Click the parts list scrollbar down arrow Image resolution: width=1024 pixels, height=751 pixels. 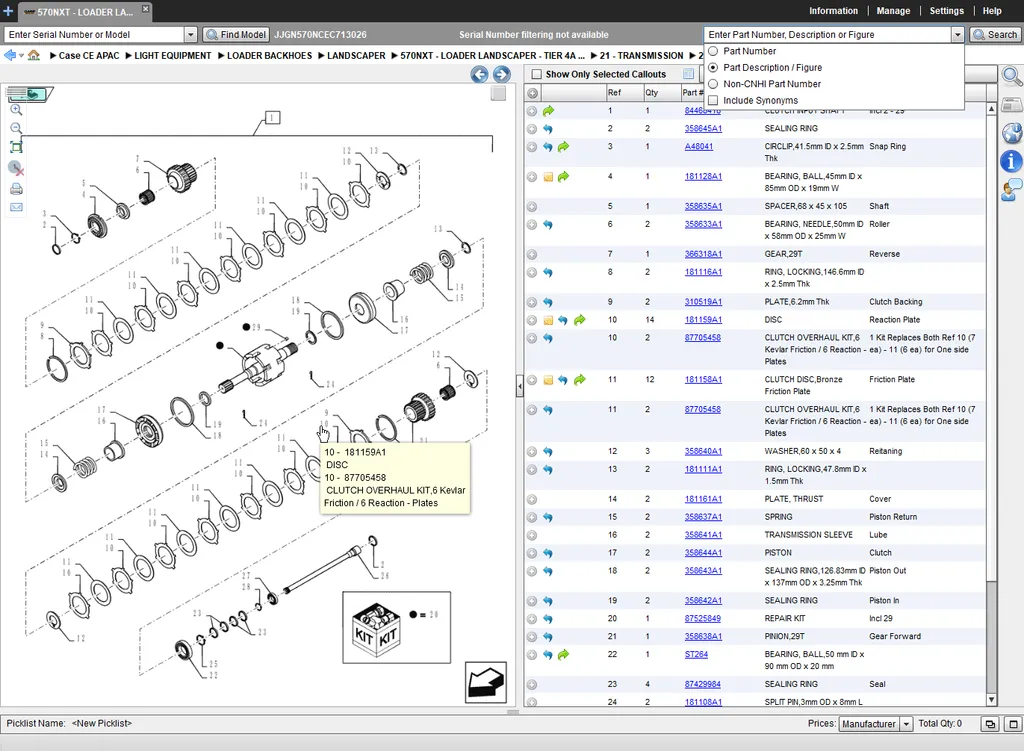[x=991, y=700]
